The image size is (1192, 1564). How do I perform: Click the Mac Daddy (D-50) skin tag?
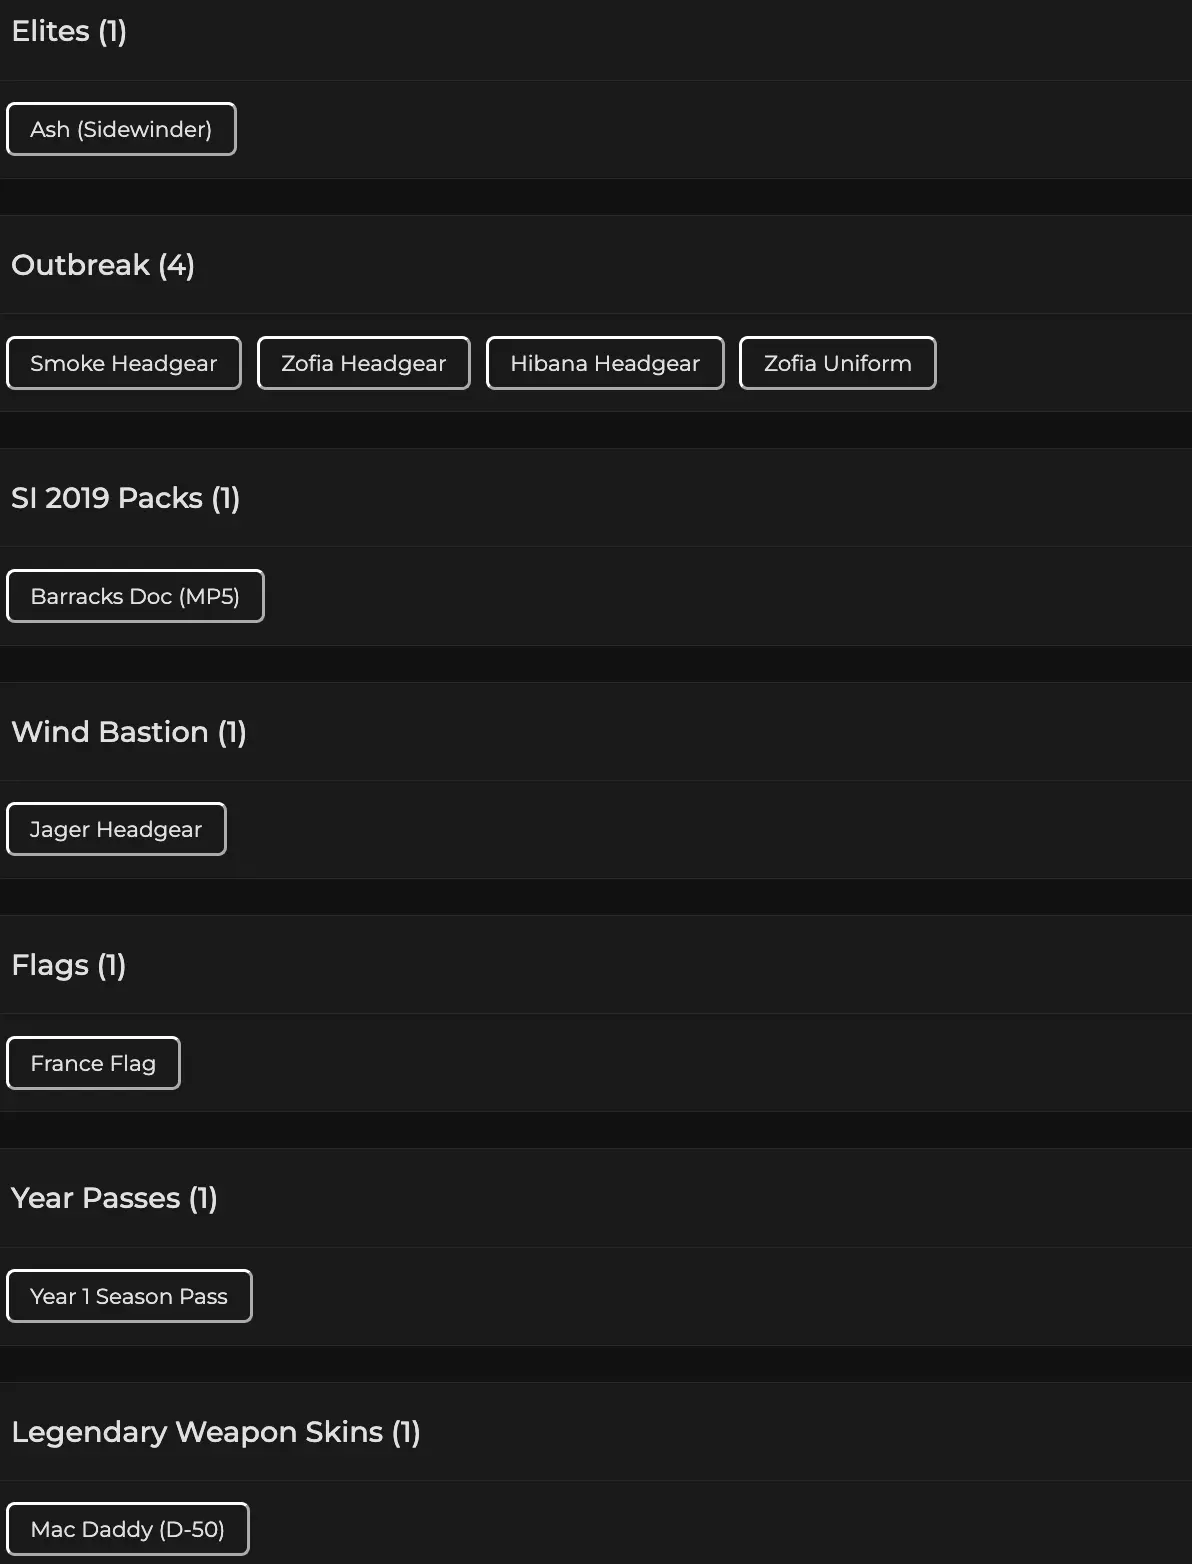[x=128, y=1529]
